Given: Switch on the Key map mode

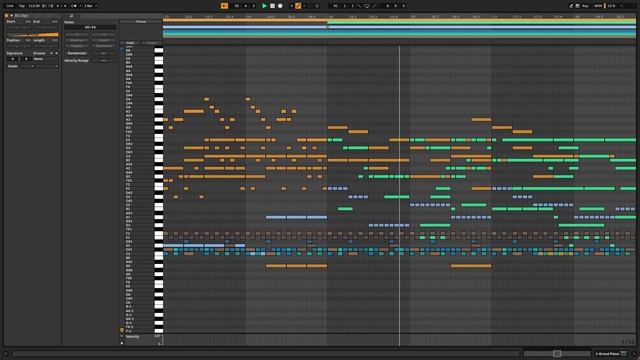Looking at the screenshot, I should point(585,6).
